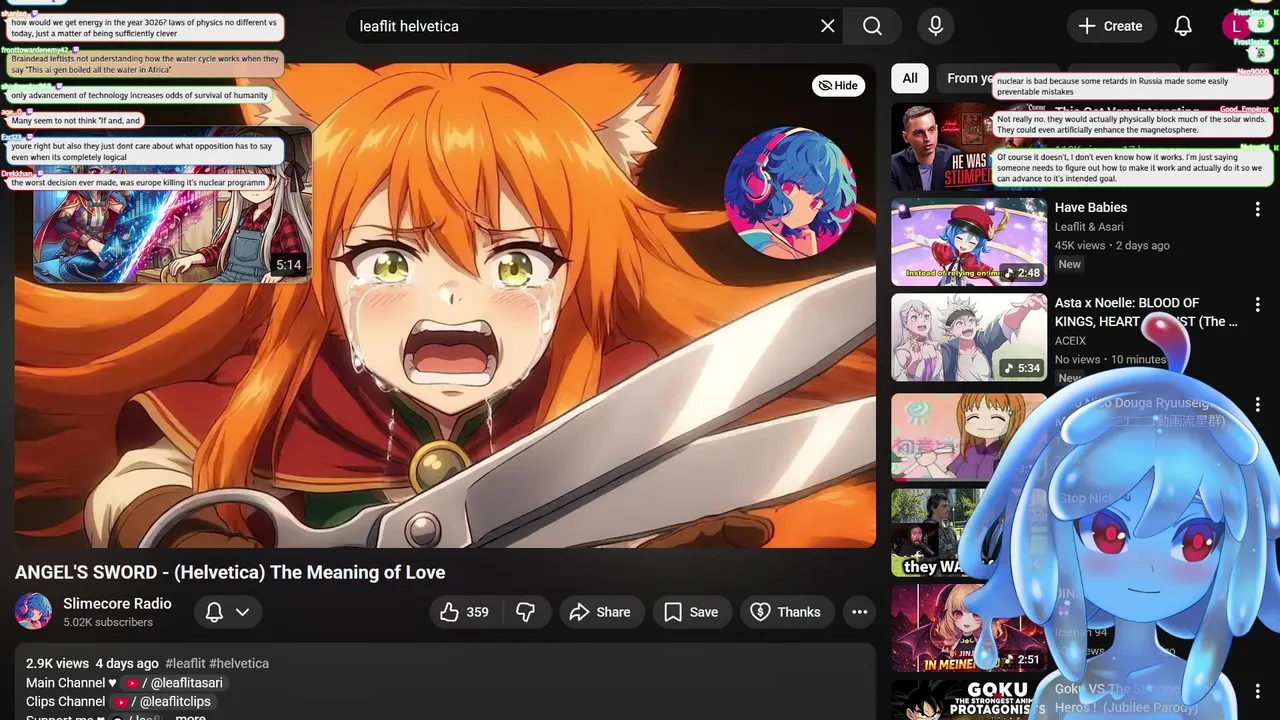Image resolution: width=1280 pixels, height=720 pixels.
Task: Open the Create menu
Action: (x=1111, y=26)
